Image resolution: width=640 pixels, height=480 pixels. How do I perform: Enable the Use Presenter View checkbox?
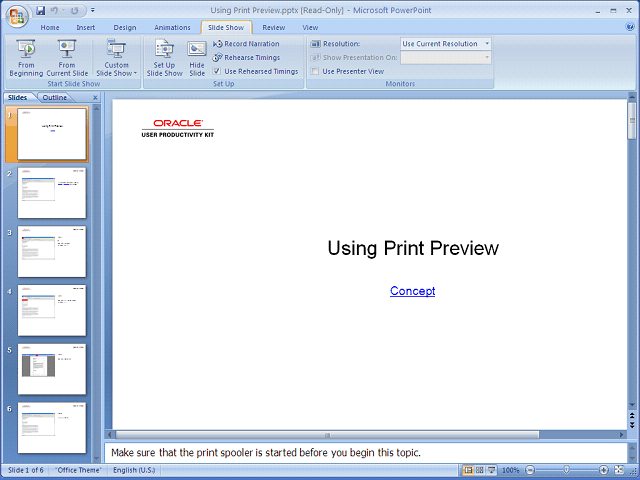tap(315, 71)
